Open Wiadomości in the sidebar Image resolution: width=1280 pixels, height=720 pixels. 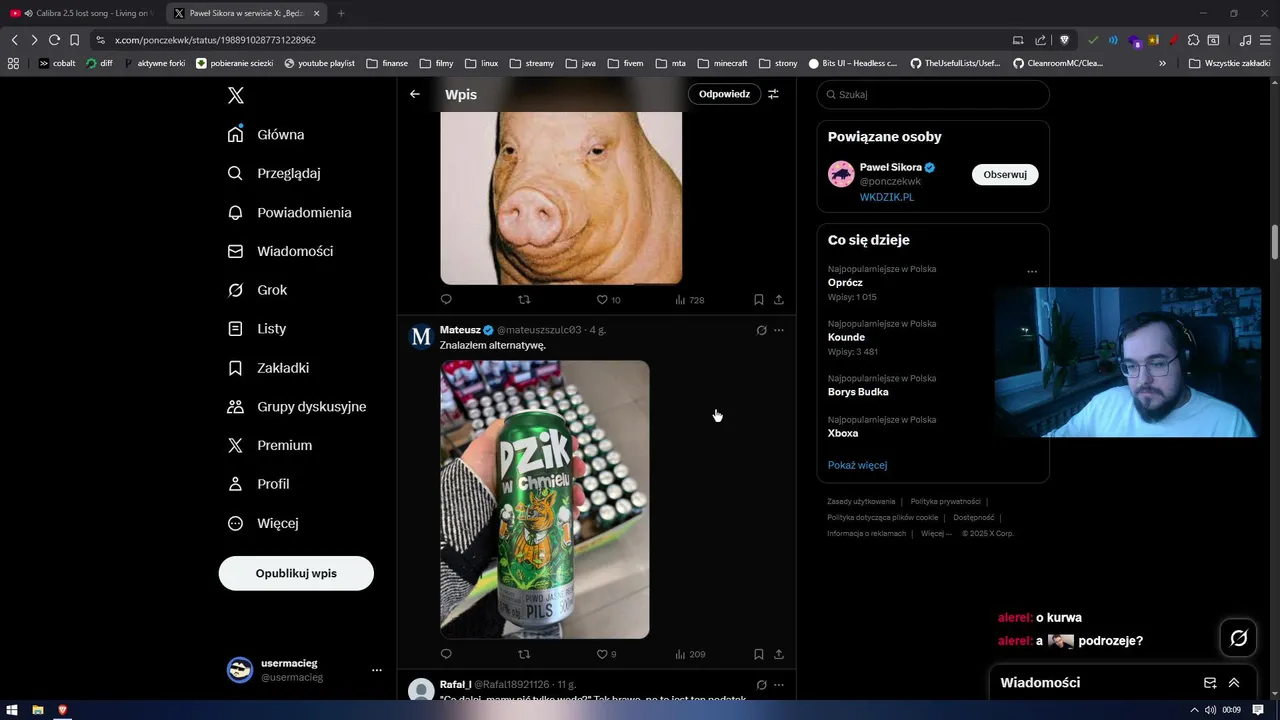click(281, 251)
